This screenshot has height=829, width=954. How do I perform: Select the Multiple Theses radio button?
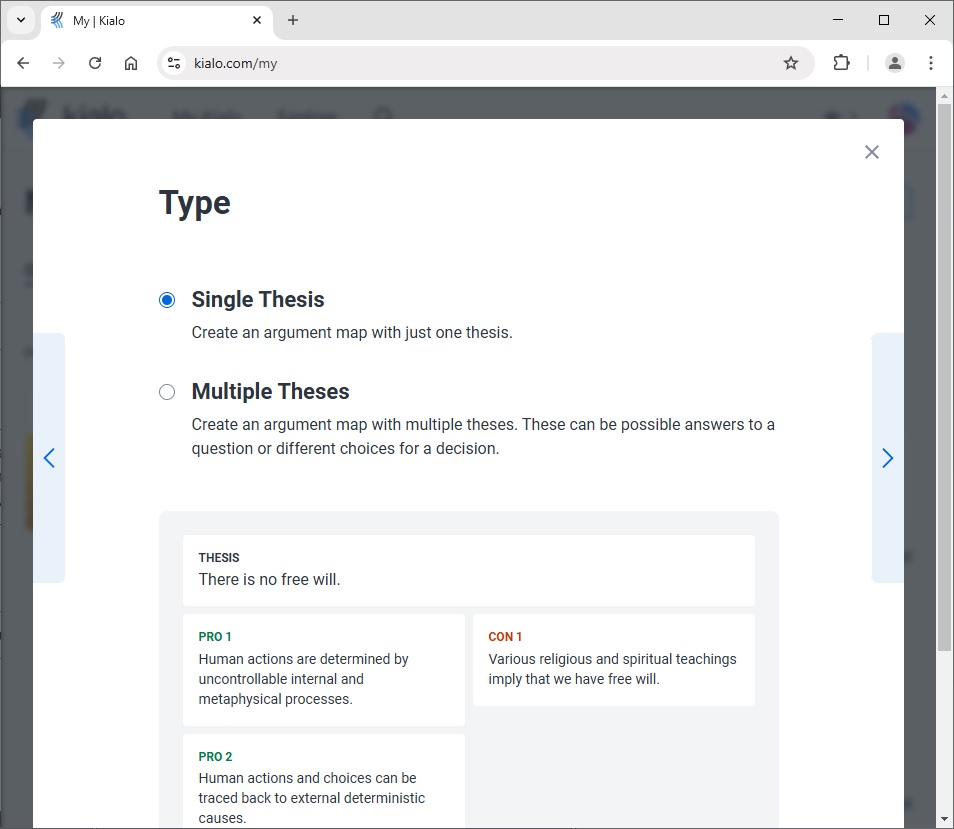167,392
